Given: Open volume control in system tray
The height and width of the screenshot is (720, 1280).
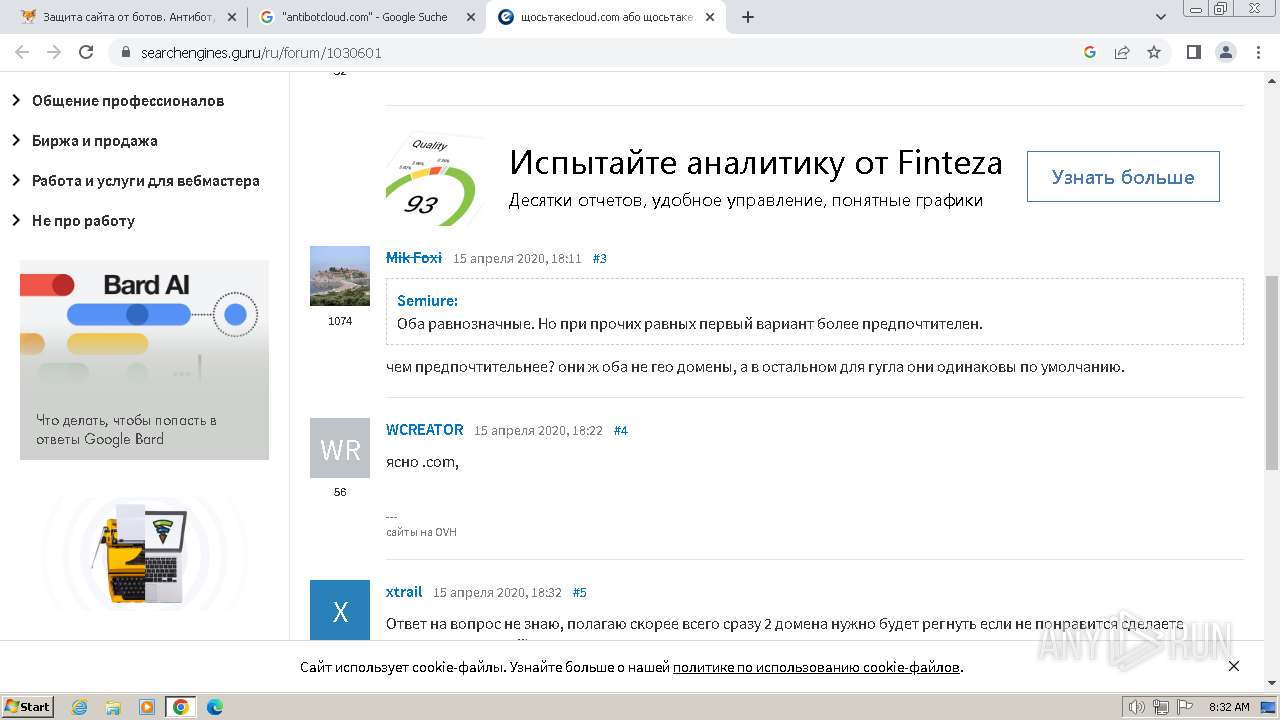Looking at the screenshot, I should coord(1137,707).
